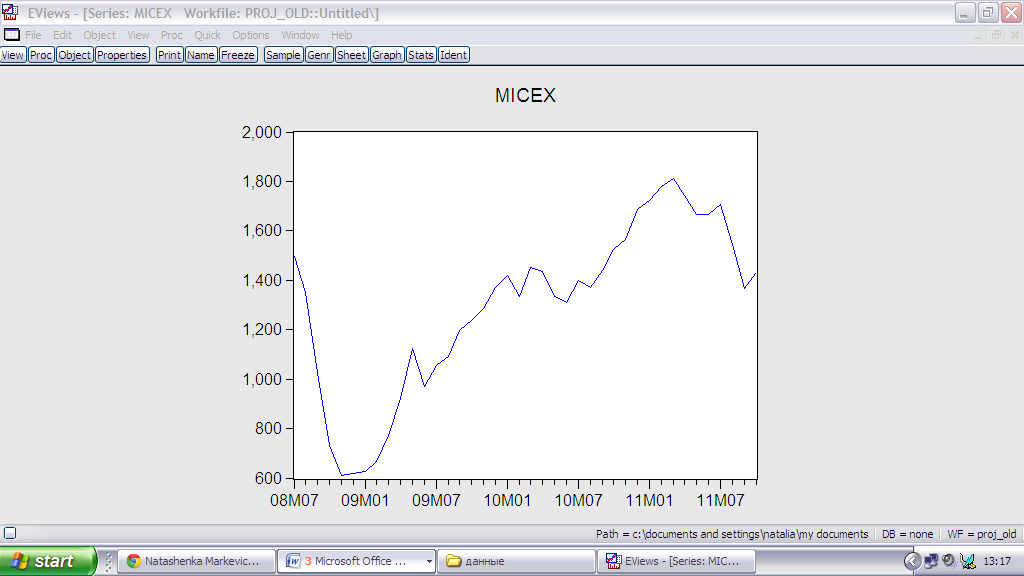Click the MICEX graph title
The image size is (1024, 576).
pos(525,95)
